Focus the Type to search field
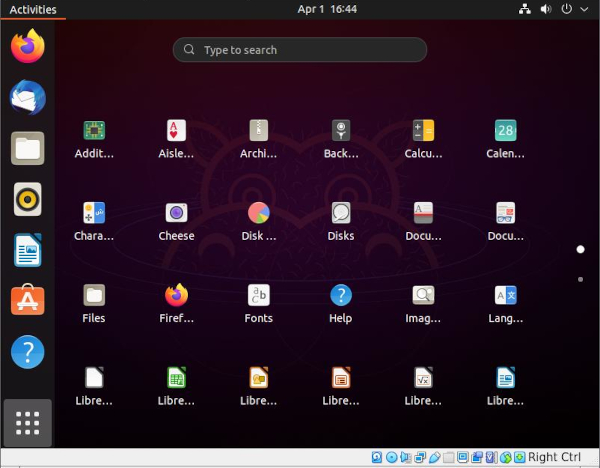This screenshot has height=468, width=600. (x=300, y=50)
